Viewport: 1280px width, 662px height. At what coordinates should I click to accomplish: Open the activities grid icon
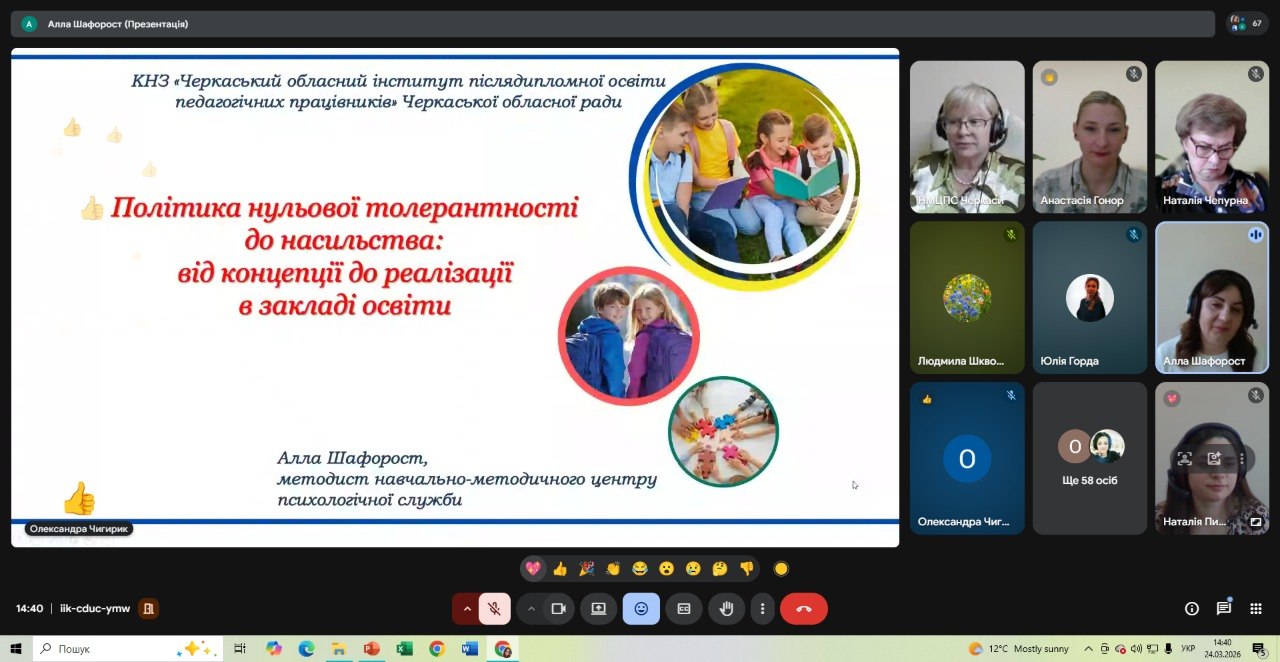click(x=1257, y=608)
